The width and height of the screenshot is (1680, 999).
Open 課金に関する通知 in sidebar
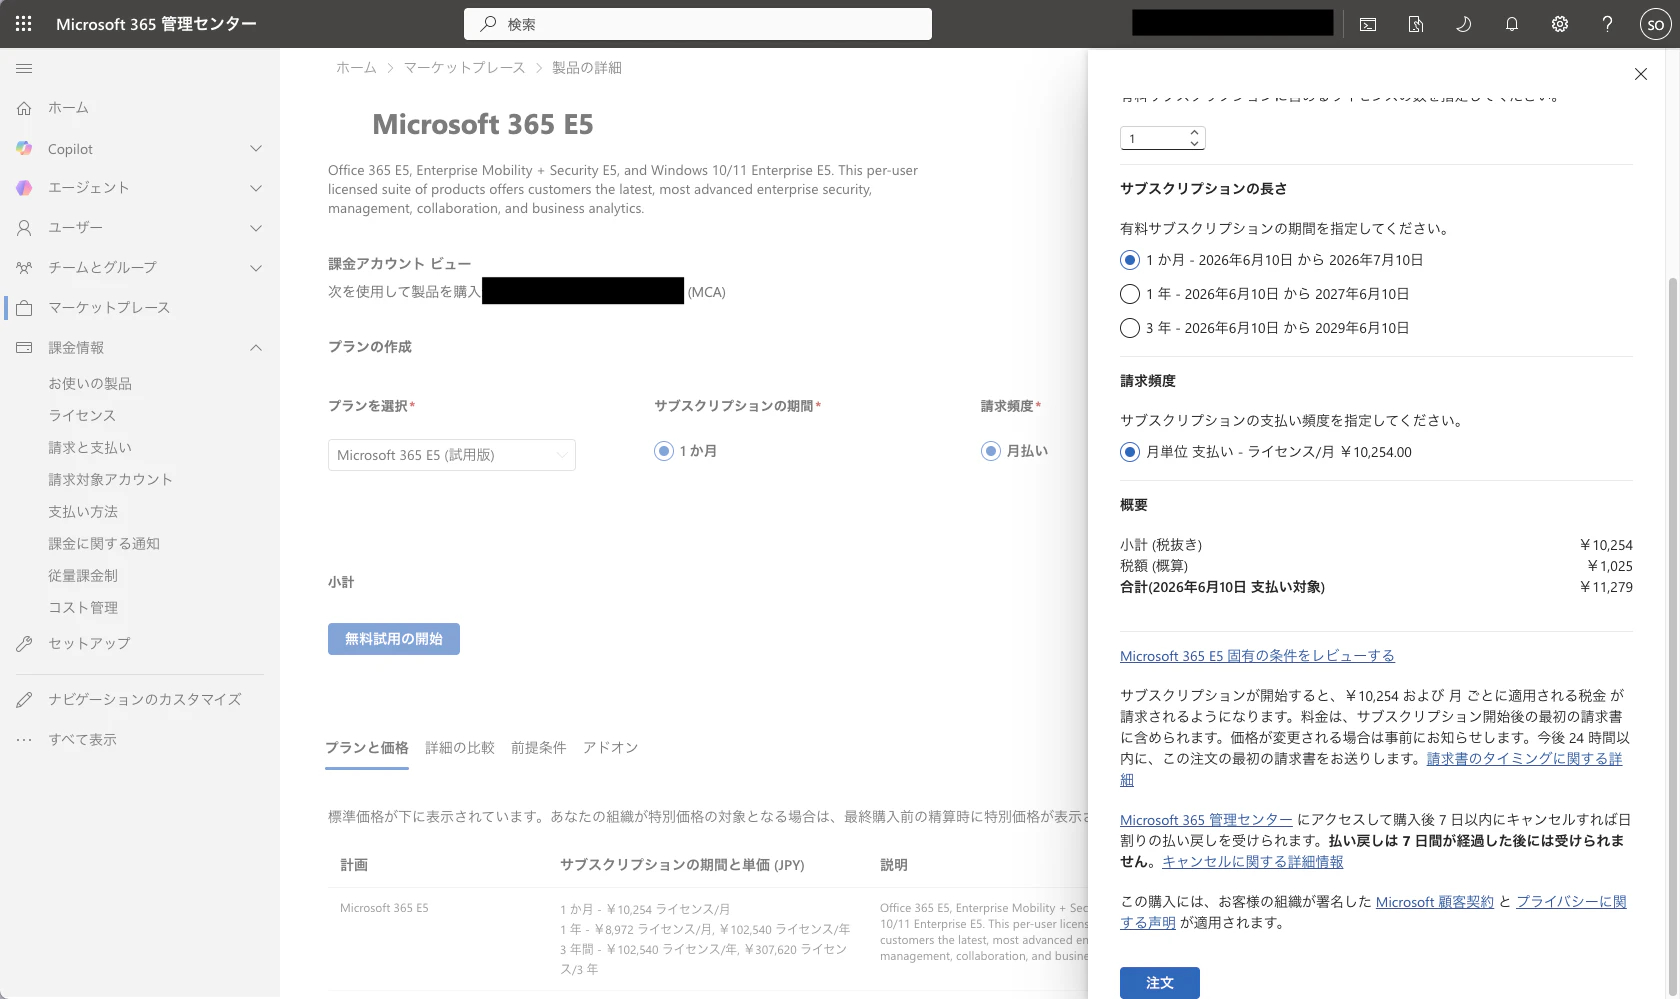point(104,544)
